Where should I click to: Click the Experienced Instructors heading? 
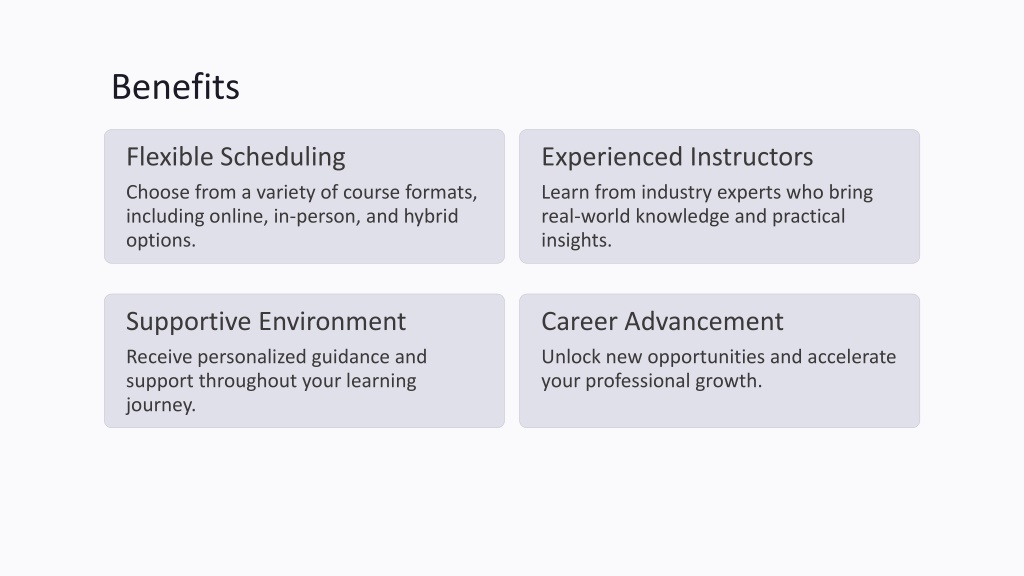pyautogui.click(x=677, y=157)
